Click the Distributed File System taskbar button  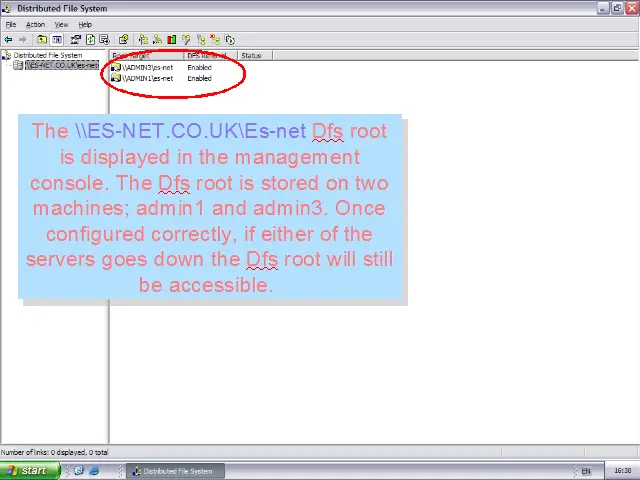pos(175,471)
